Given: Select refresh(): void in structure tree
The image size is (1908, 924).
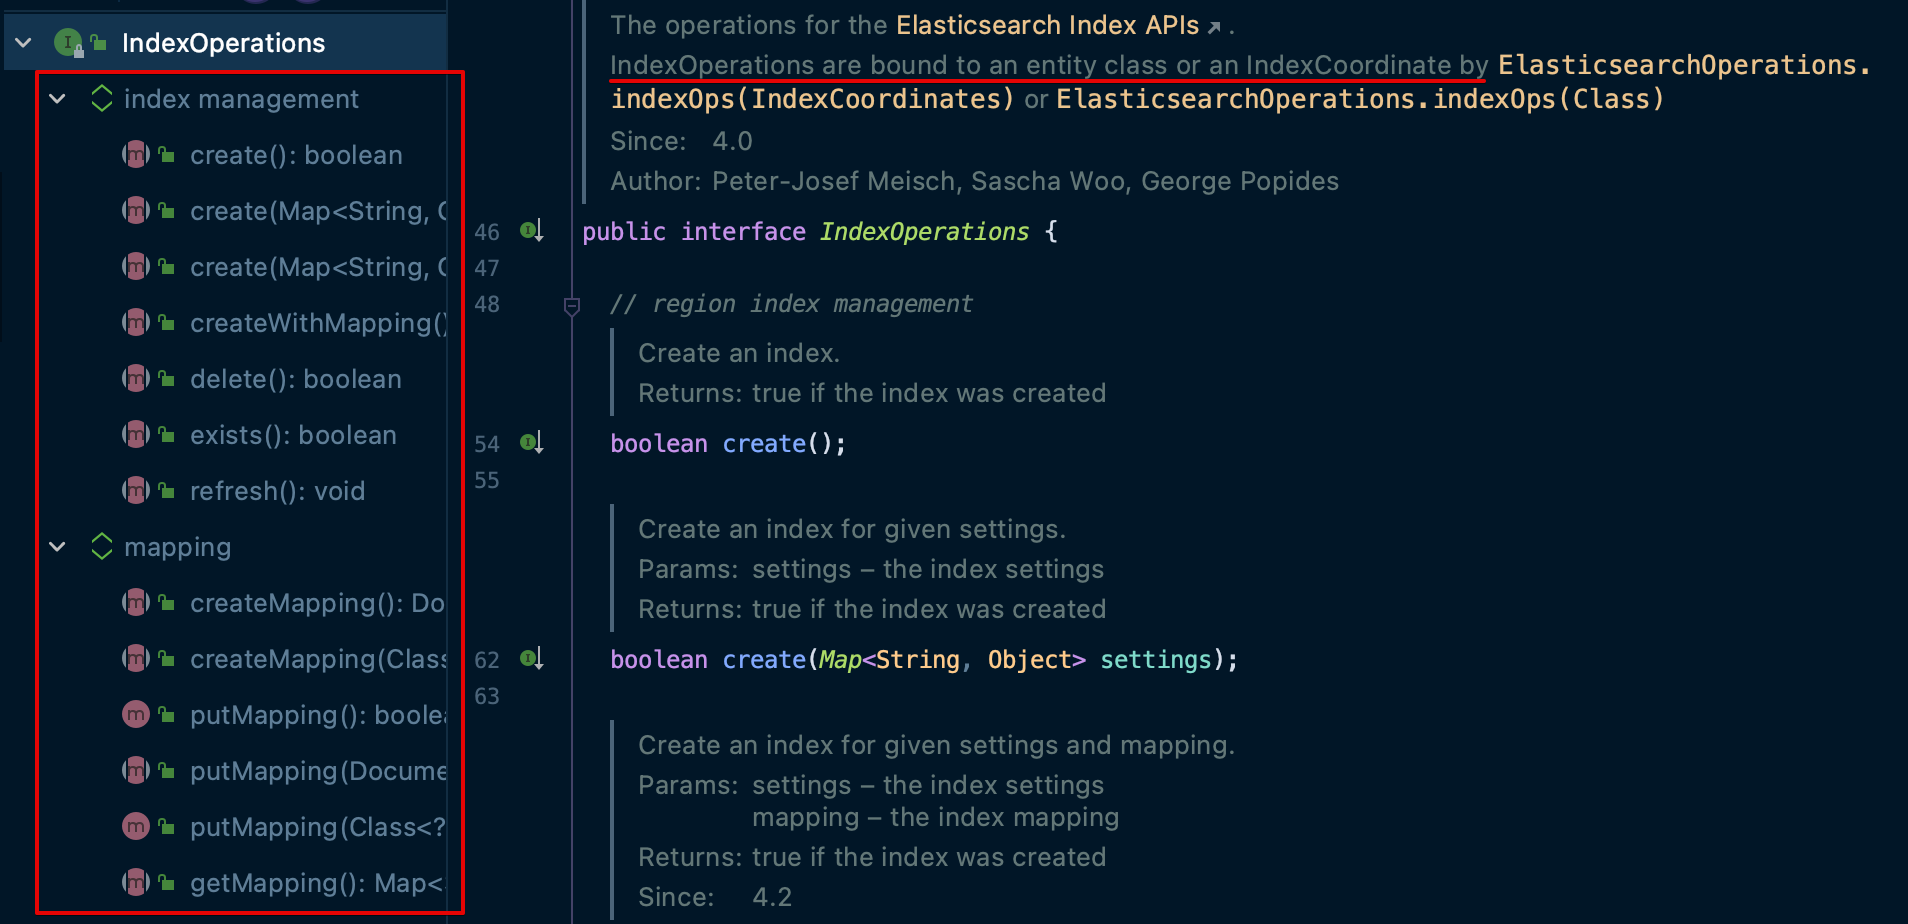Looking at the screenshot, I should pyautogui.click(x=277, y=491).
